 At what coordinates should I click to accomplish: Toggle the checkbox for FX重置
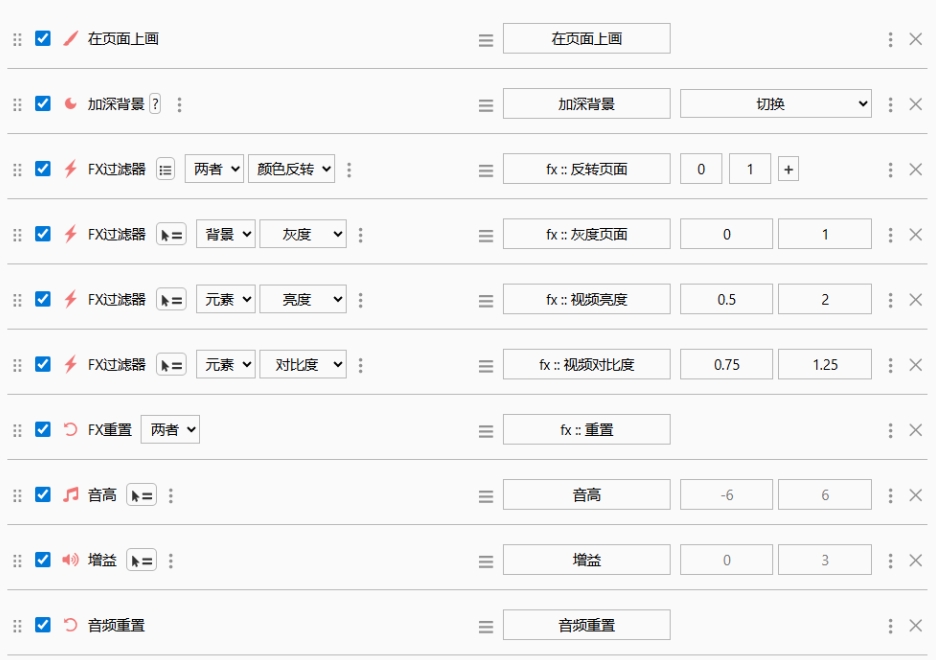coord(43,429)
